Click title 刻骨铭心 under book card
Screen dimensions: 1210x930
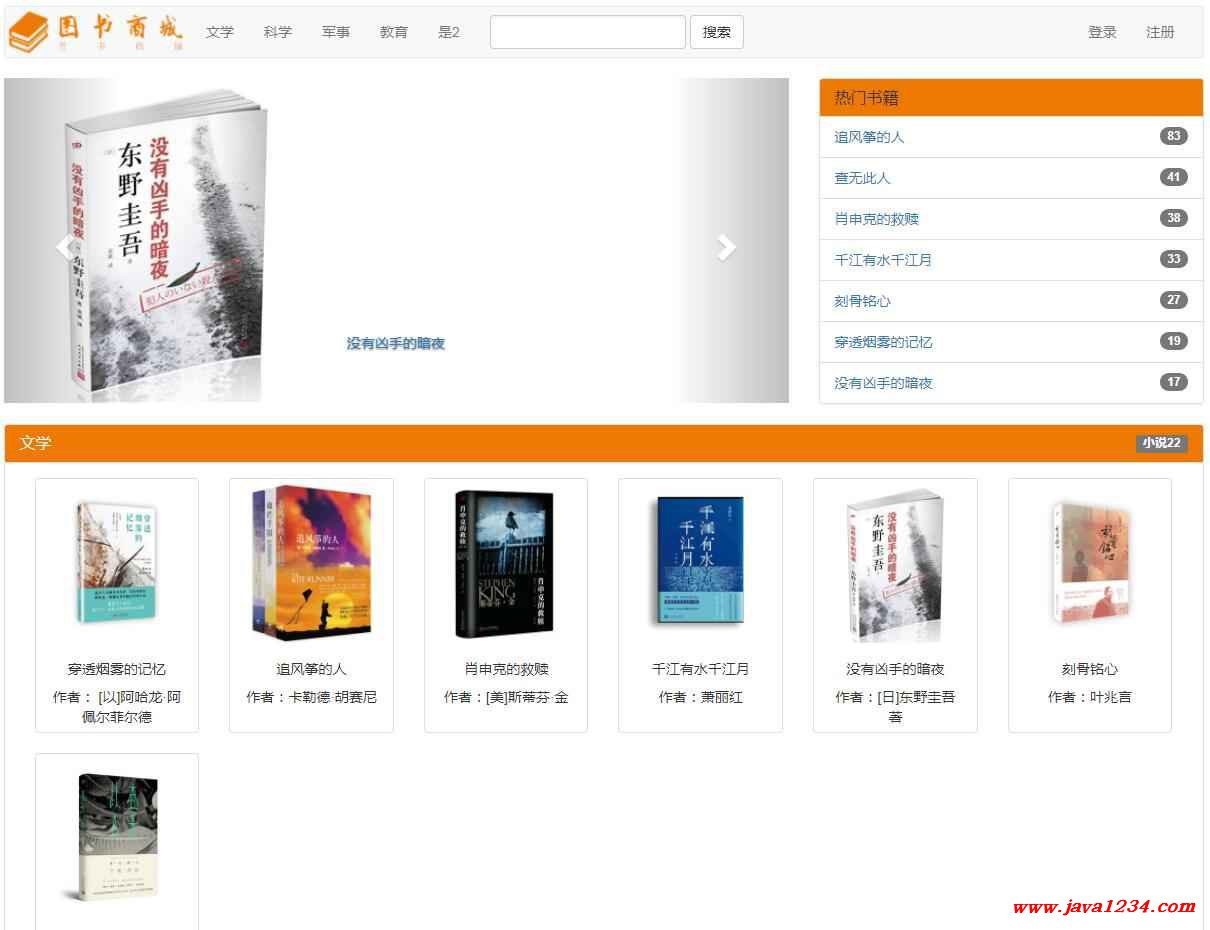point(1090,669)
